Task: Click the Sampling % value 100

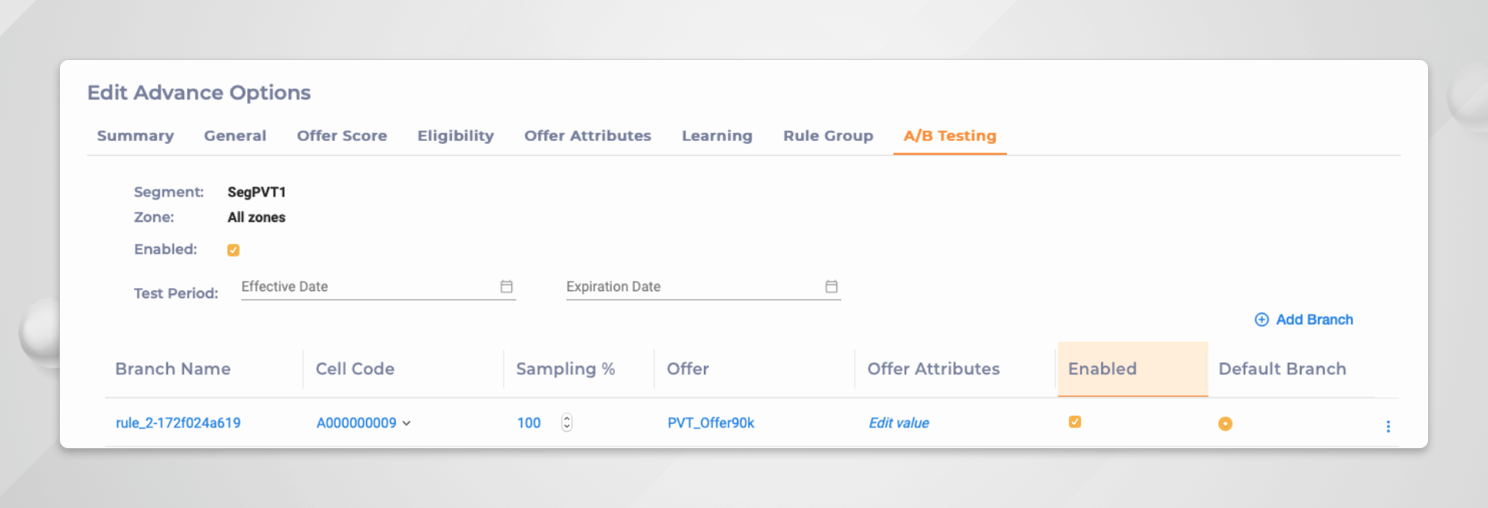Action: (x=529, y=423)
